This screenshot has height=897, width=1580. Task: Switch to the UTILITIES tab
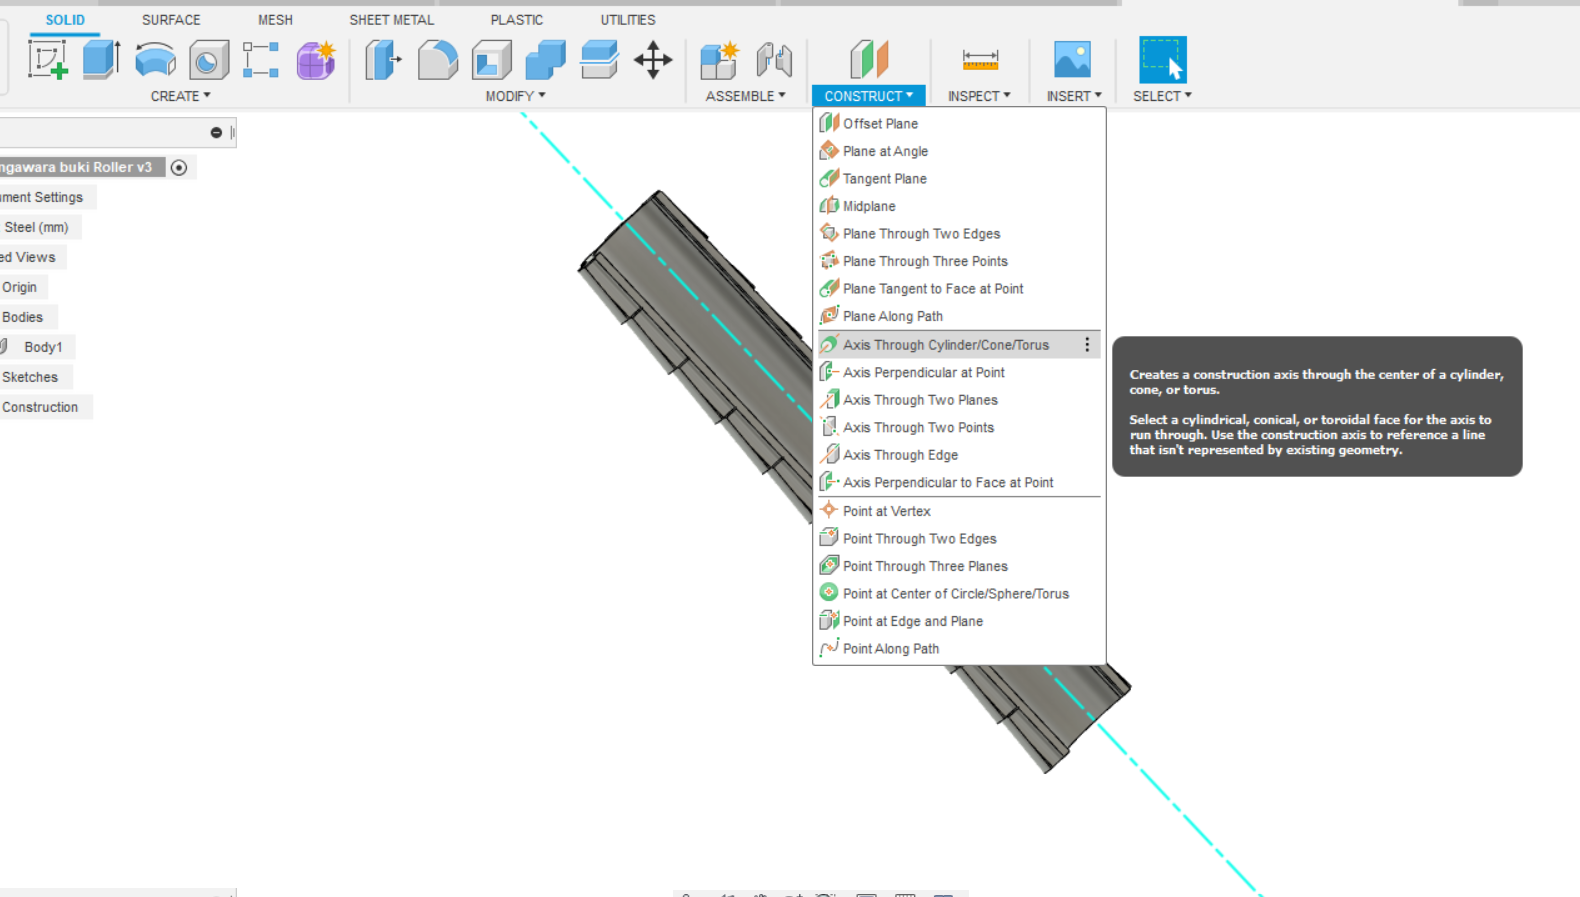coord(628,20)
